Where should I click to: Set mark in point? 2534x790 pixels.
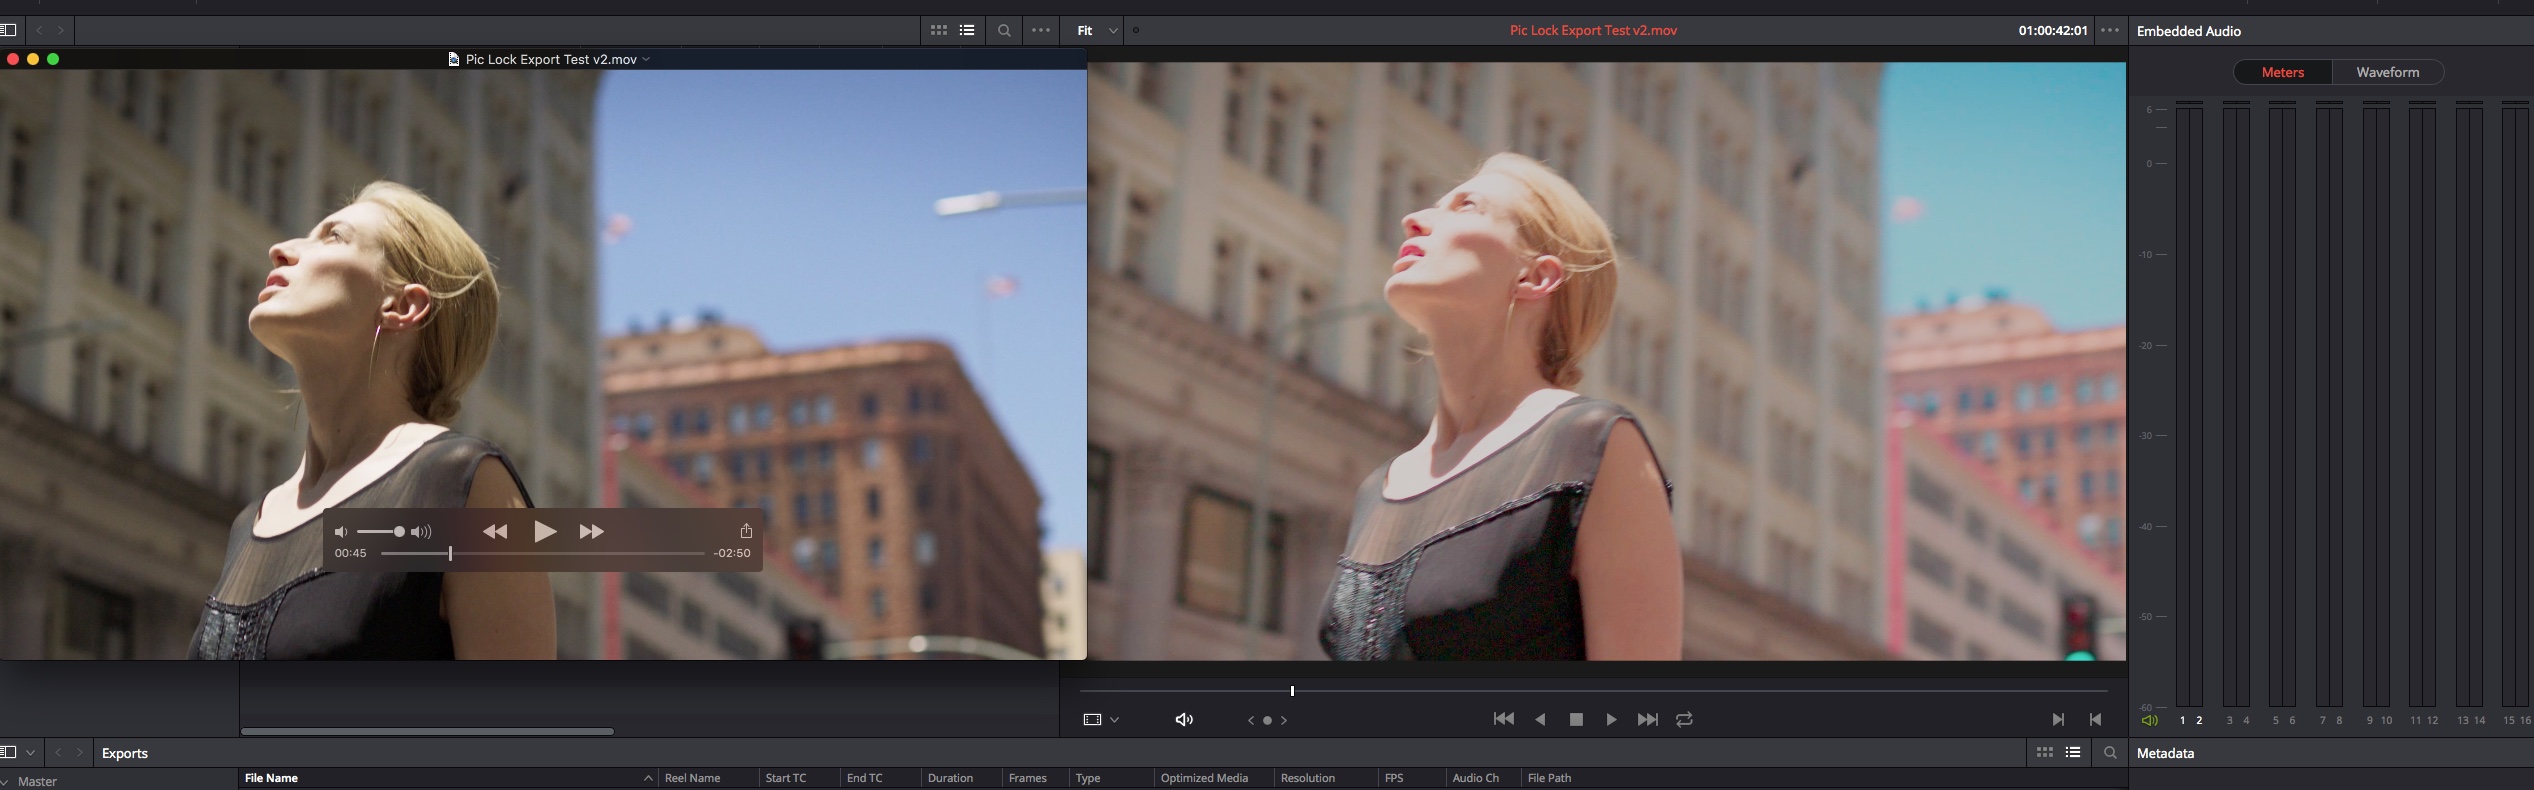pyautogui.click(x=2058, y=719)
